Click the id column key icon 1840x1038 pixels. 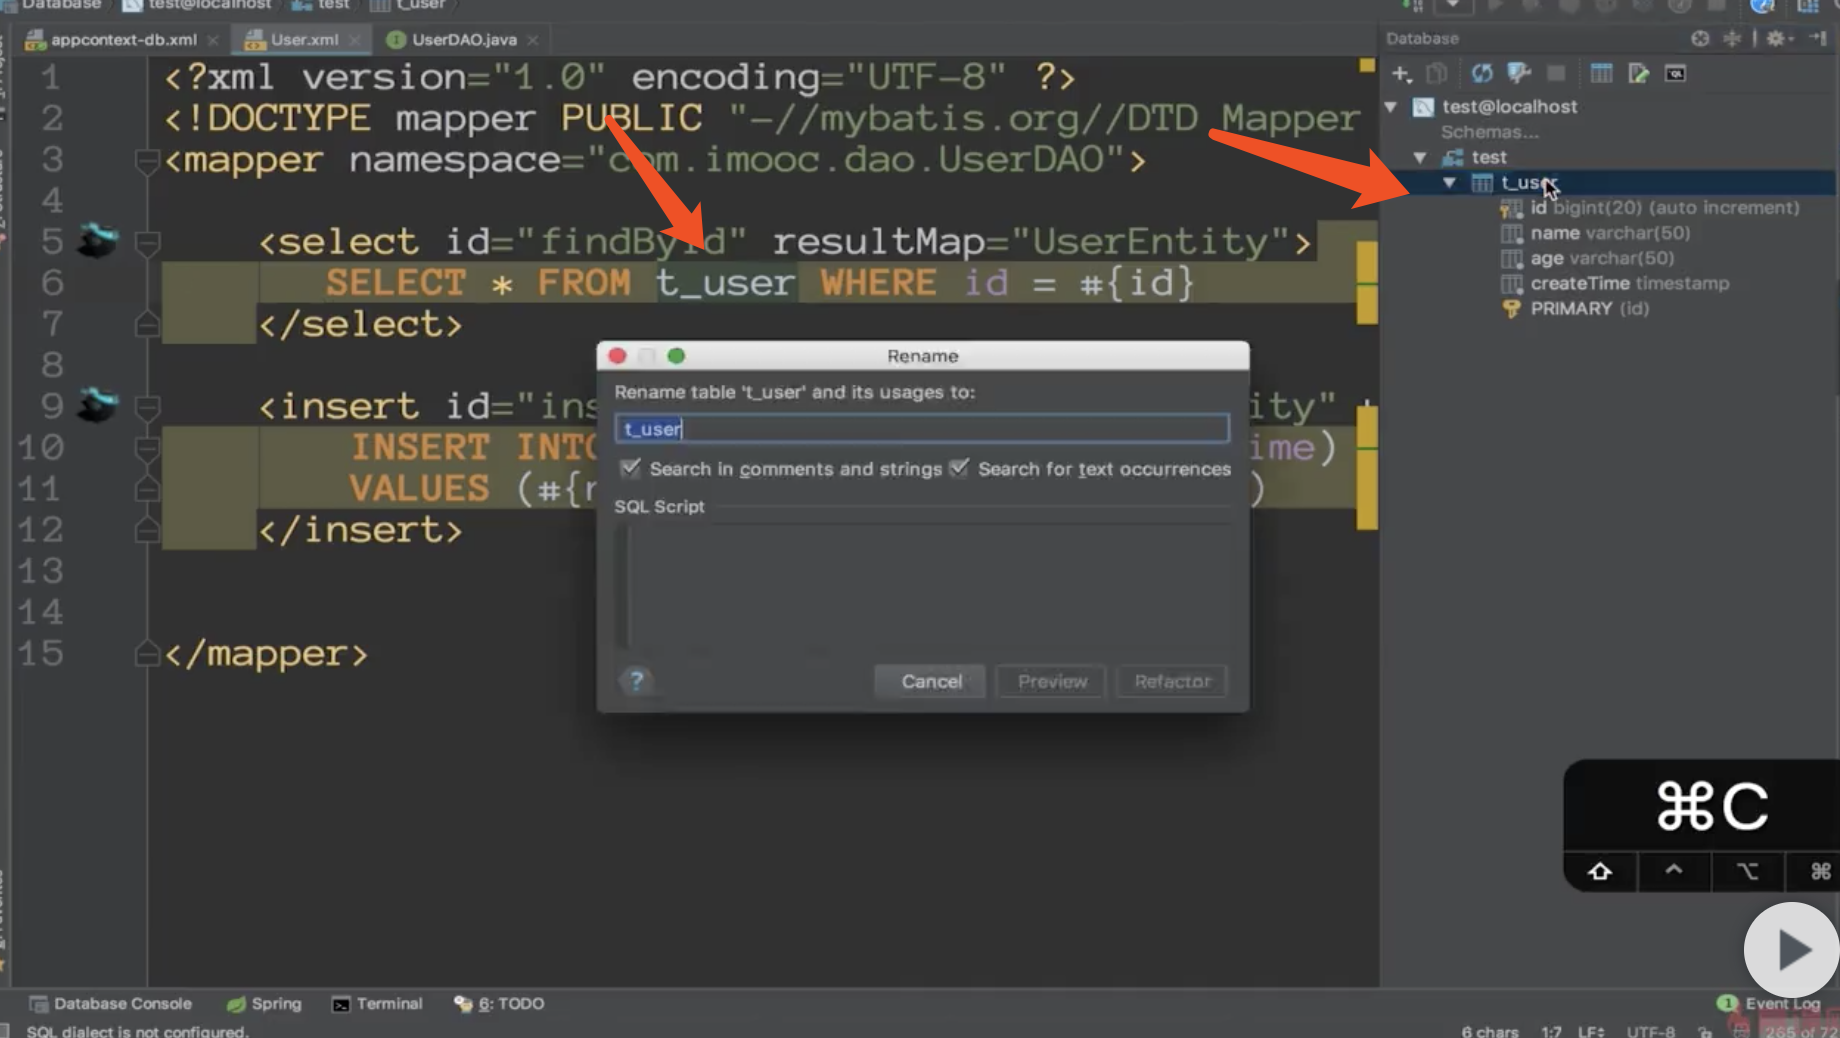point(1511,208)
